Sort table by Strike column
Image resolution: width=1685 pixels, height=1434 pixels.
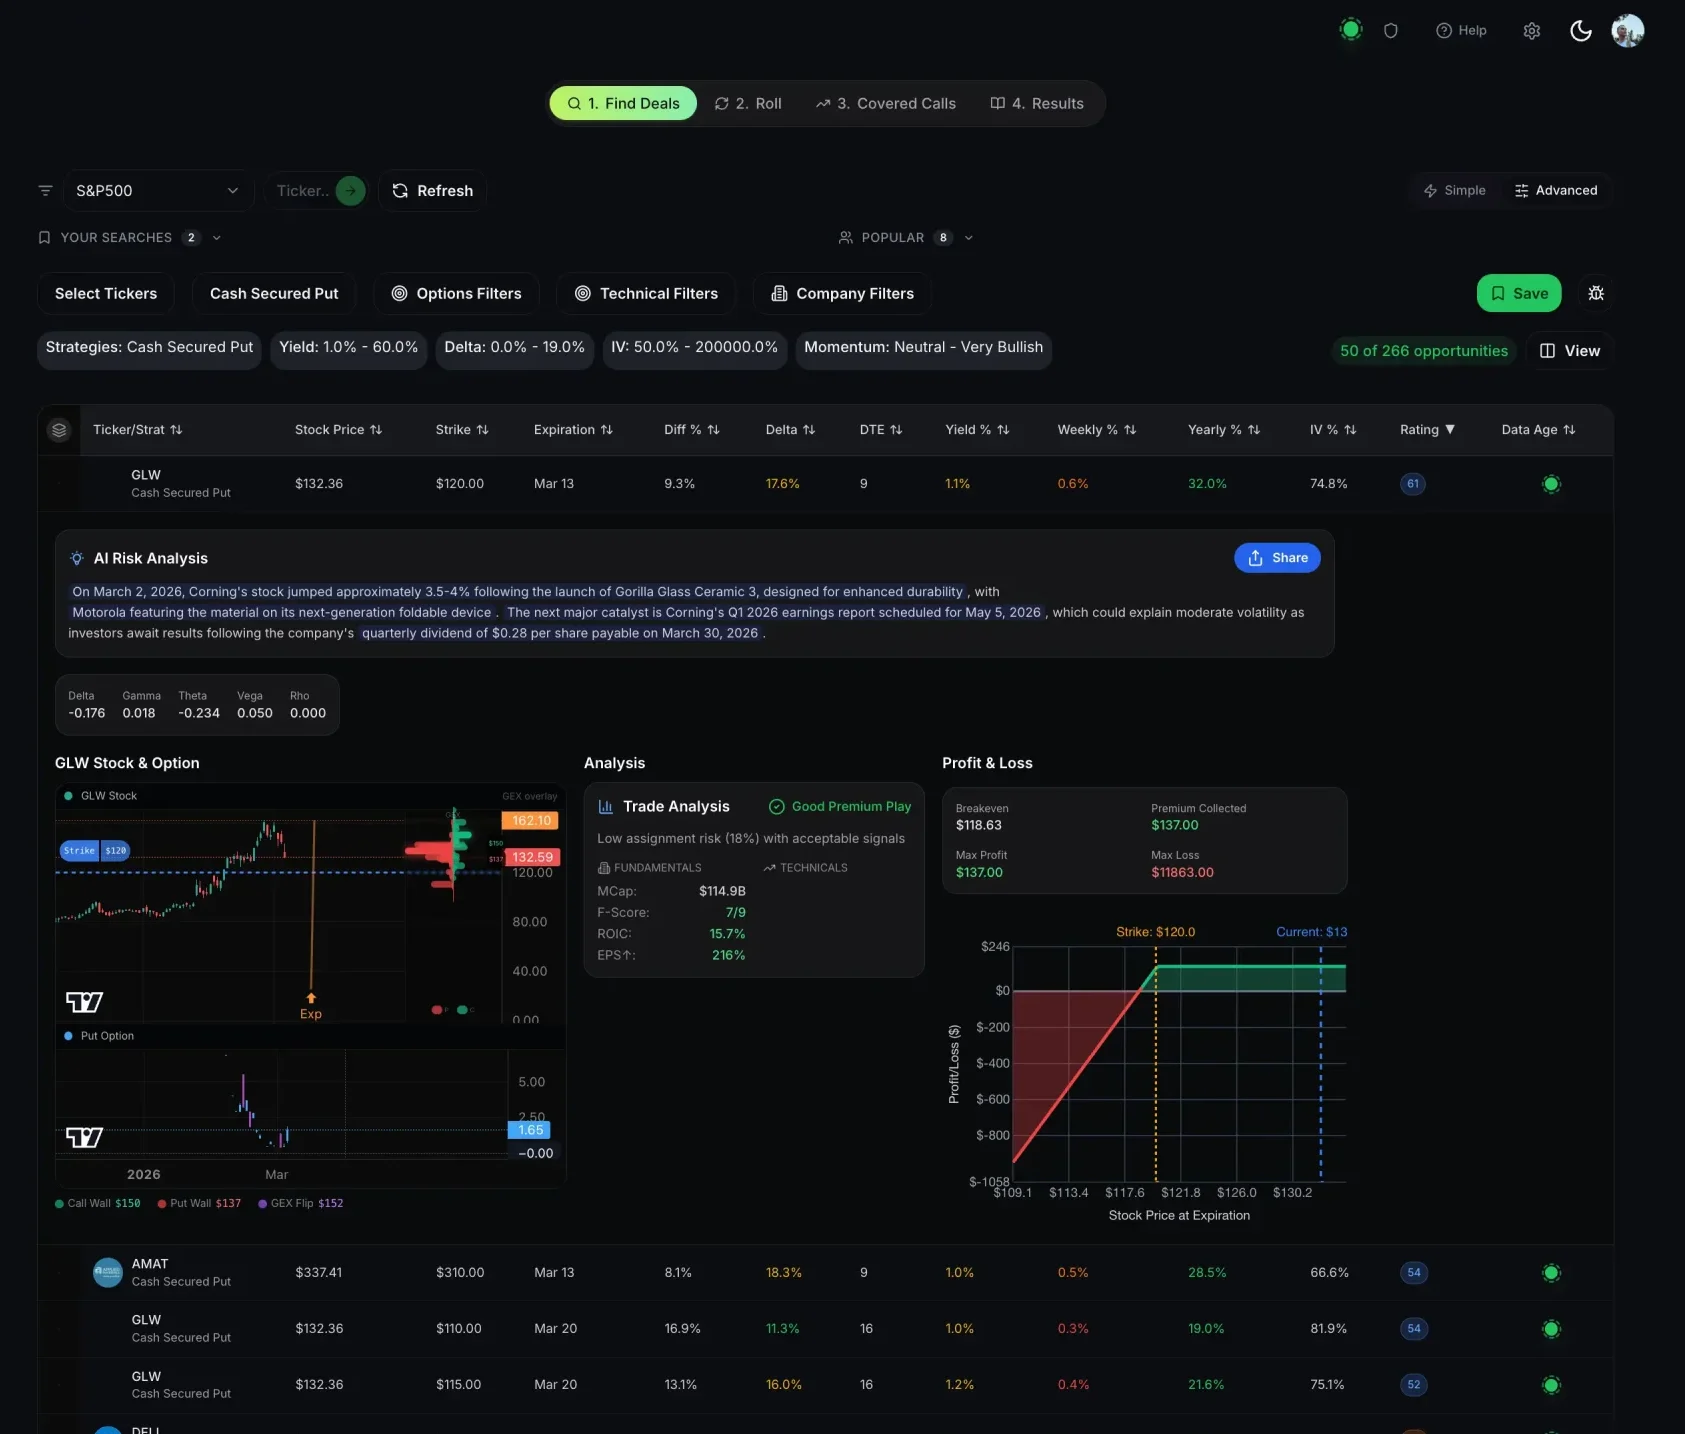click(462, 430)
